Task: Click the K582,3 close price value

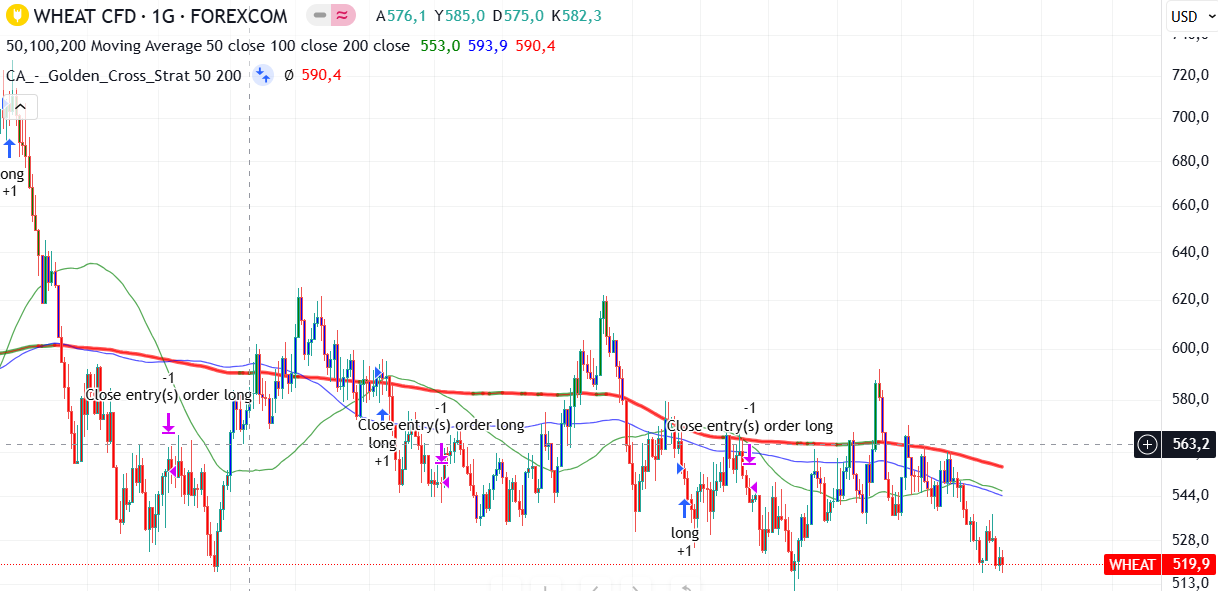Action: tap(577, 16)
